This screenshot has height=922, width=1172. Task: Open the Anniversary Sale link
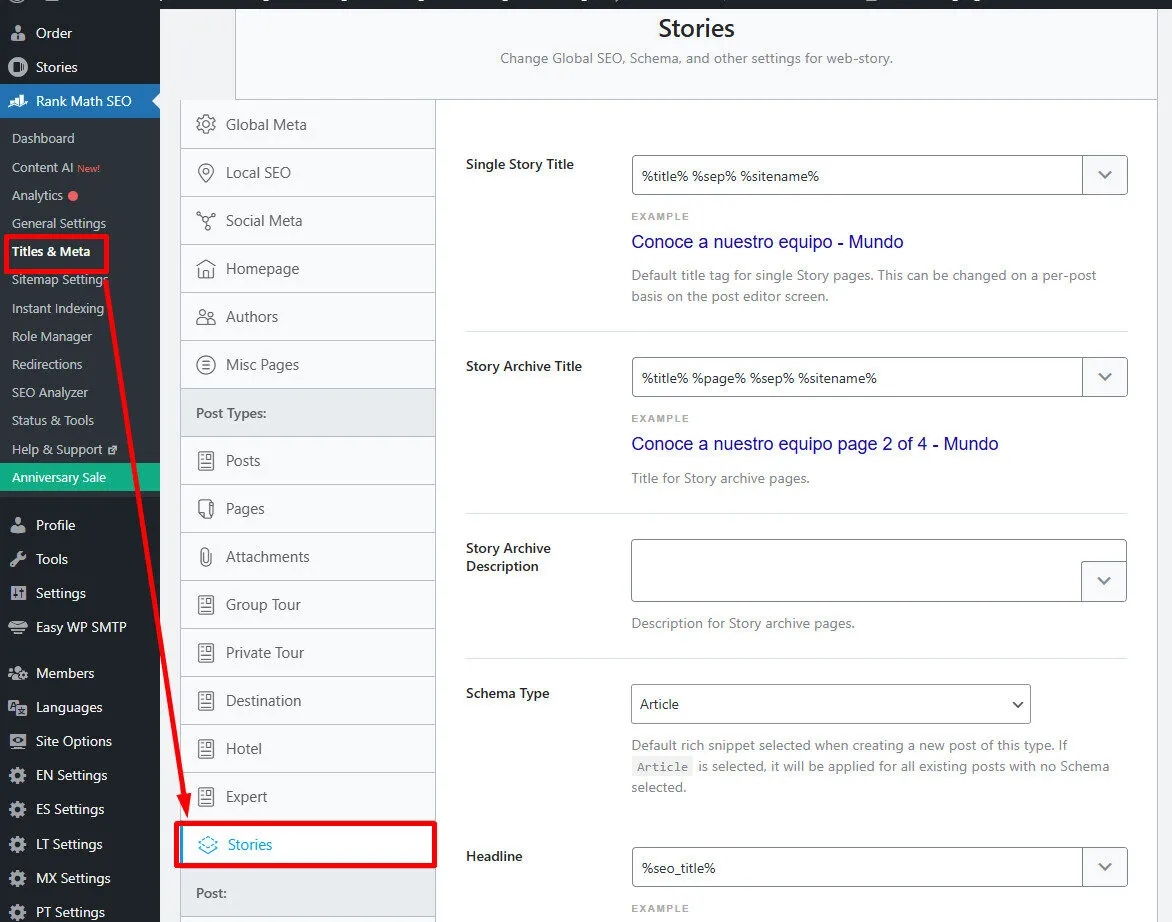(59, 477)
